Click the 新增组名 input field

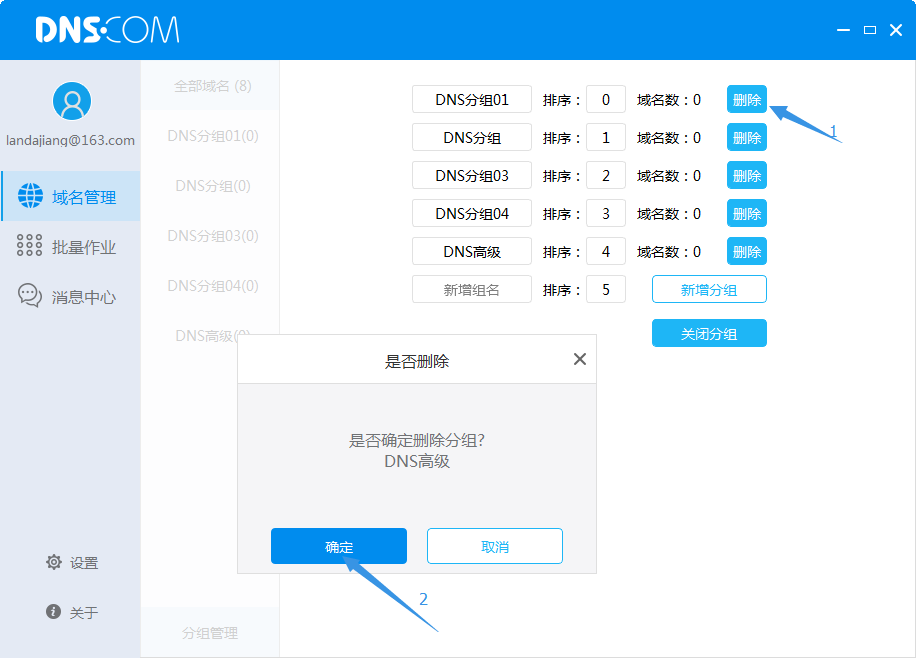click(472, 290)
